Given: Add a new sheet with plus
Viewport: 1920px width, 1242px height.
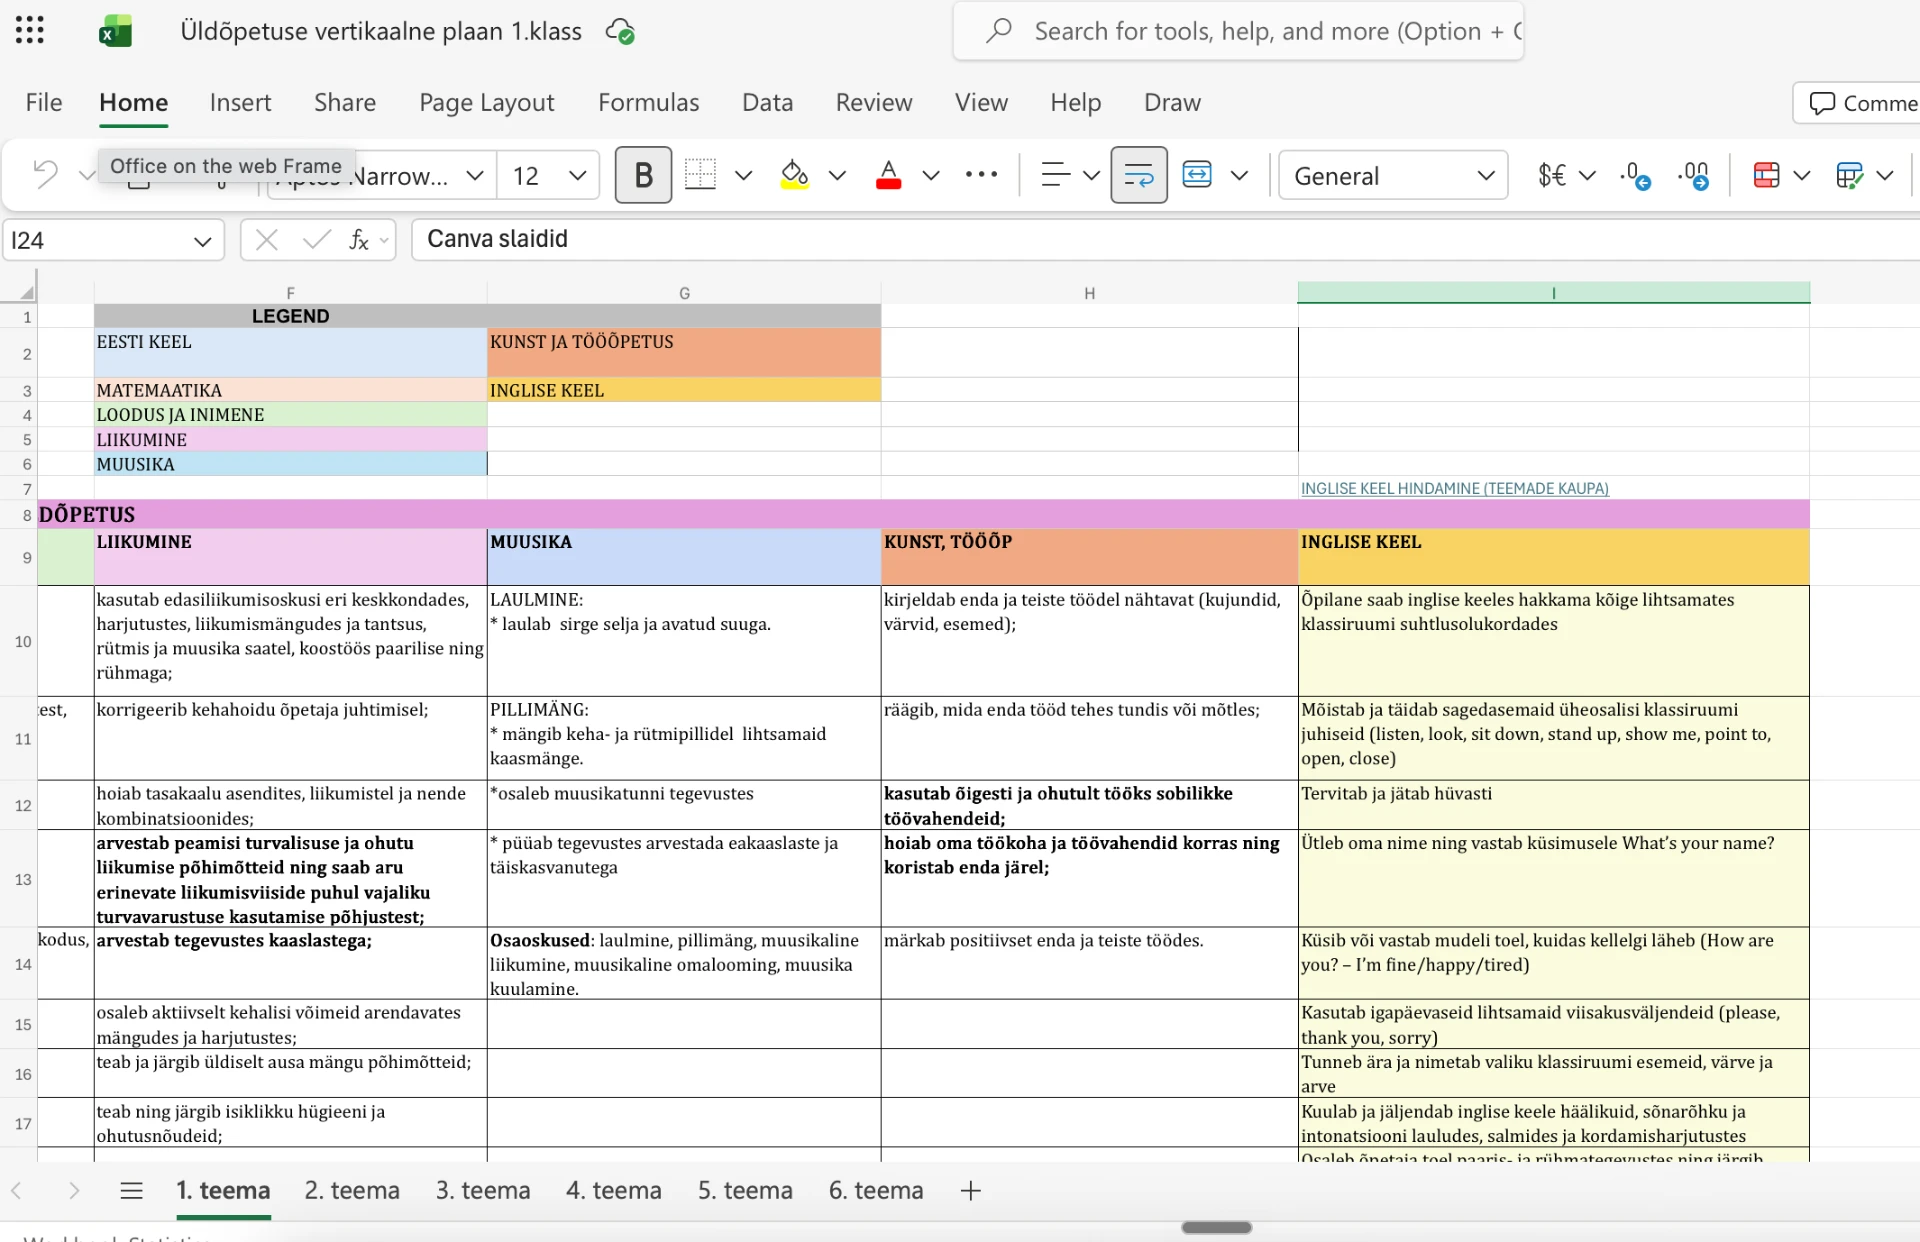Looking at the screenshot, I should tap(970, 1190).
